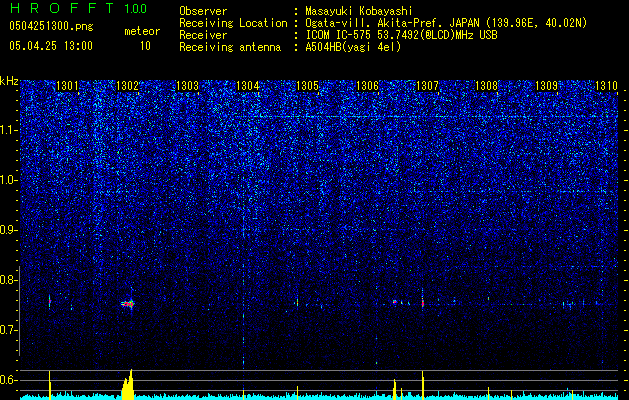Click the 'Receiving antenna' label
Viewport: 629px width, 400px height.
(x=230, y=47)
